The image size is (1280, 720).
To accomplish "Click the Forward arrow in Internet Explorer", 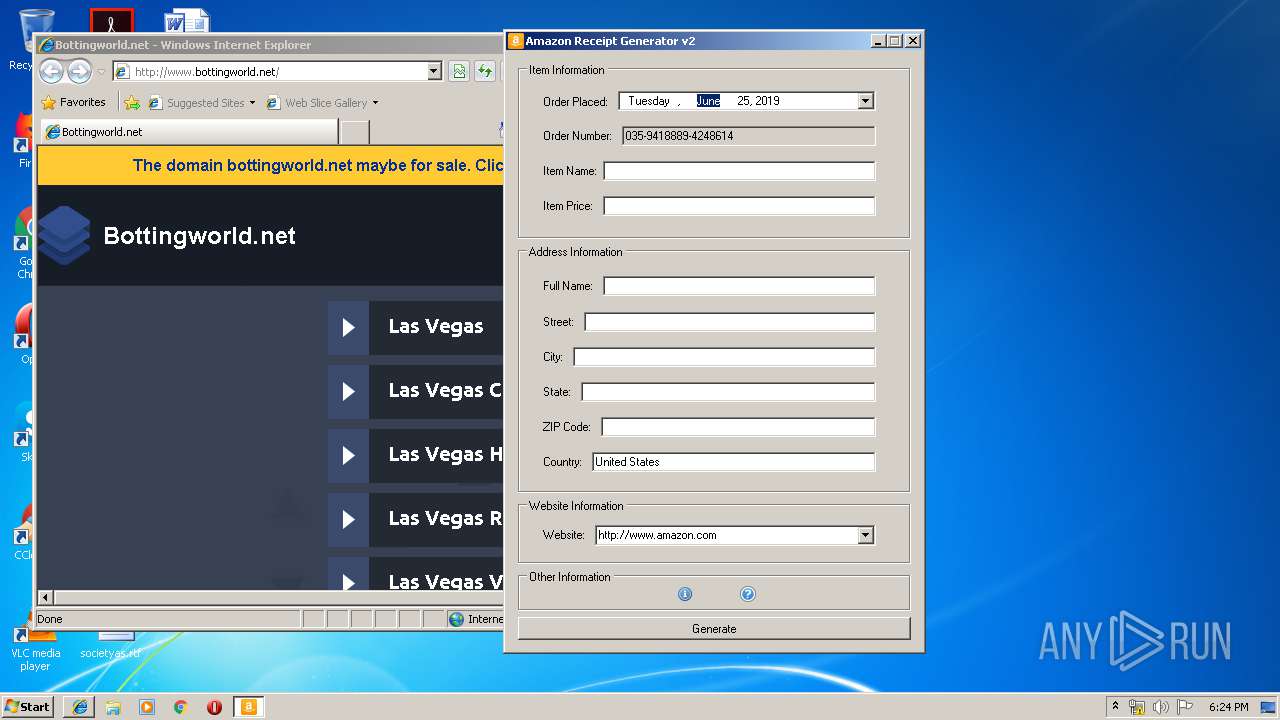I will click(x=79, y=71).
